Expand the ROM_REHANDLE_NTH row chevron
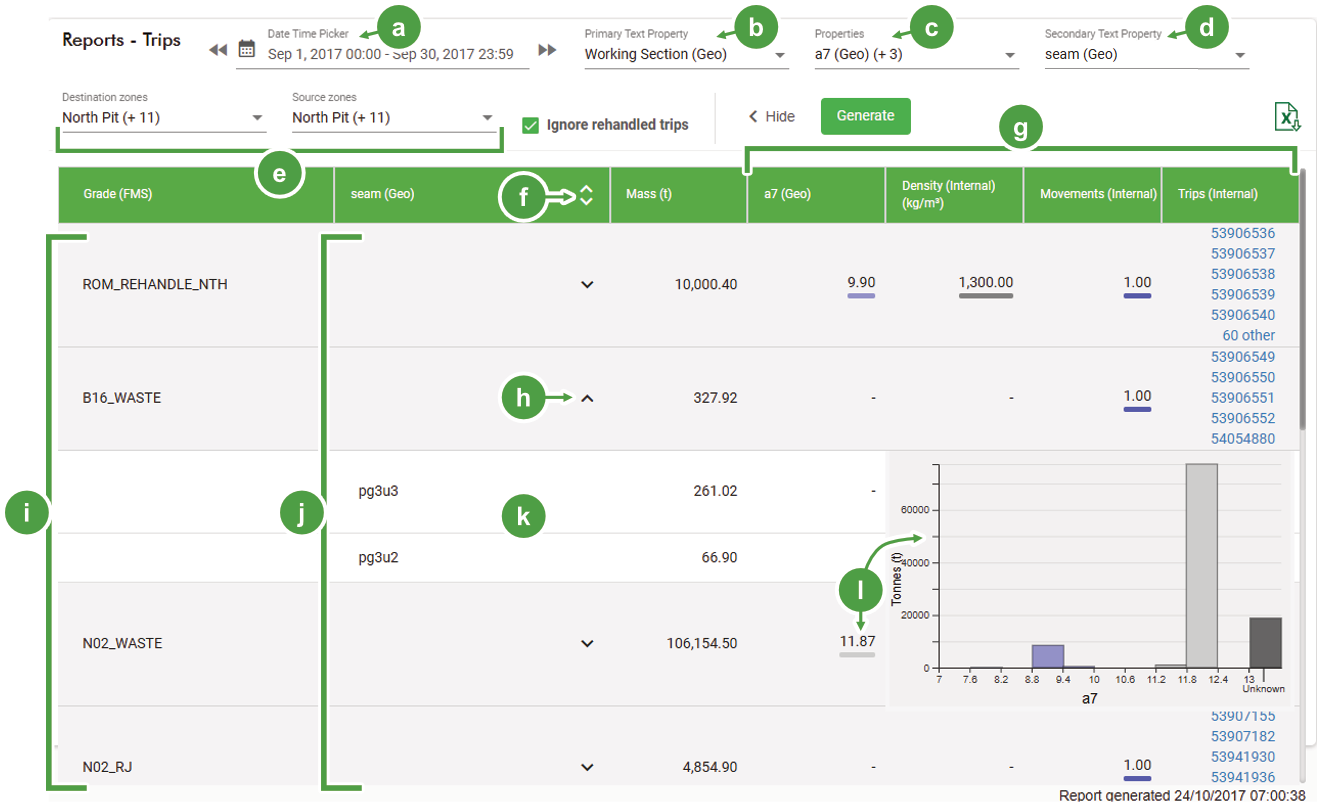Viewport: 1317px width, 808px height. coord(587,285)
